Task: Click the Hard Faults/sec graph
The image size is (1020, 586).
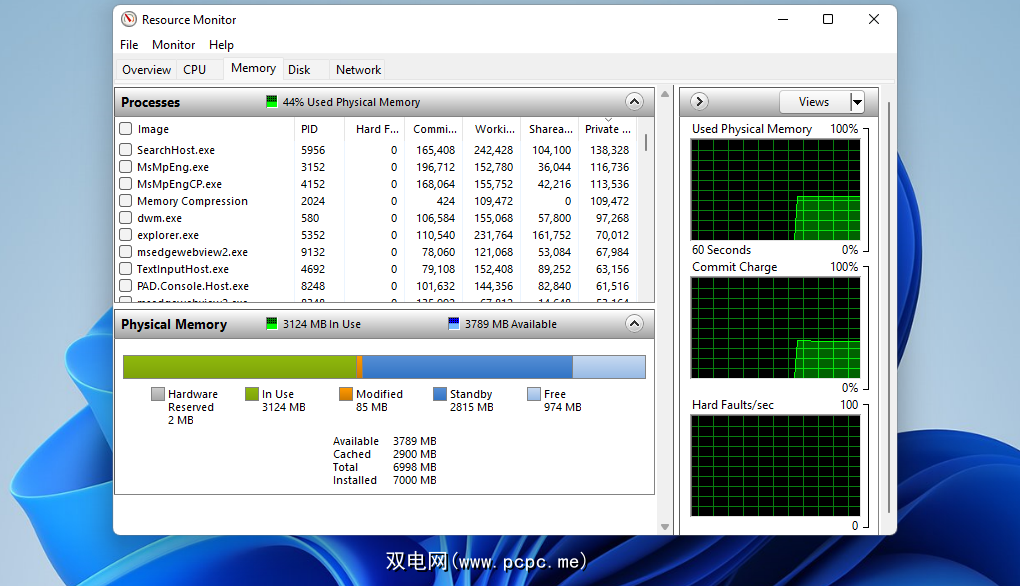Action: (775, 466)
